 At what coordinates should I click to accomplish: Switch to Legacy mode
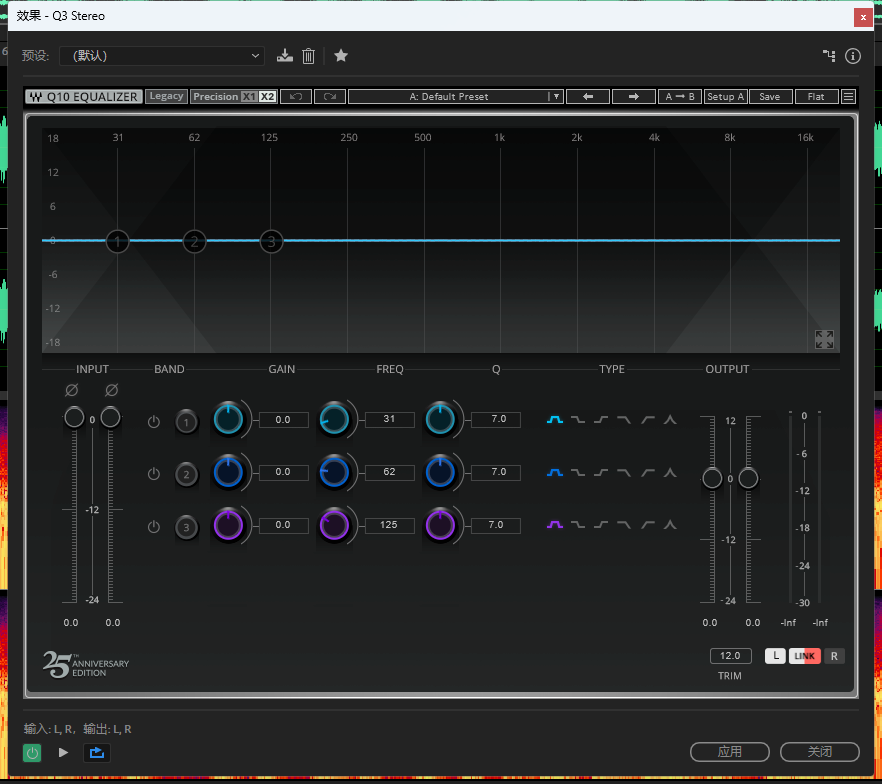(166, 96)
